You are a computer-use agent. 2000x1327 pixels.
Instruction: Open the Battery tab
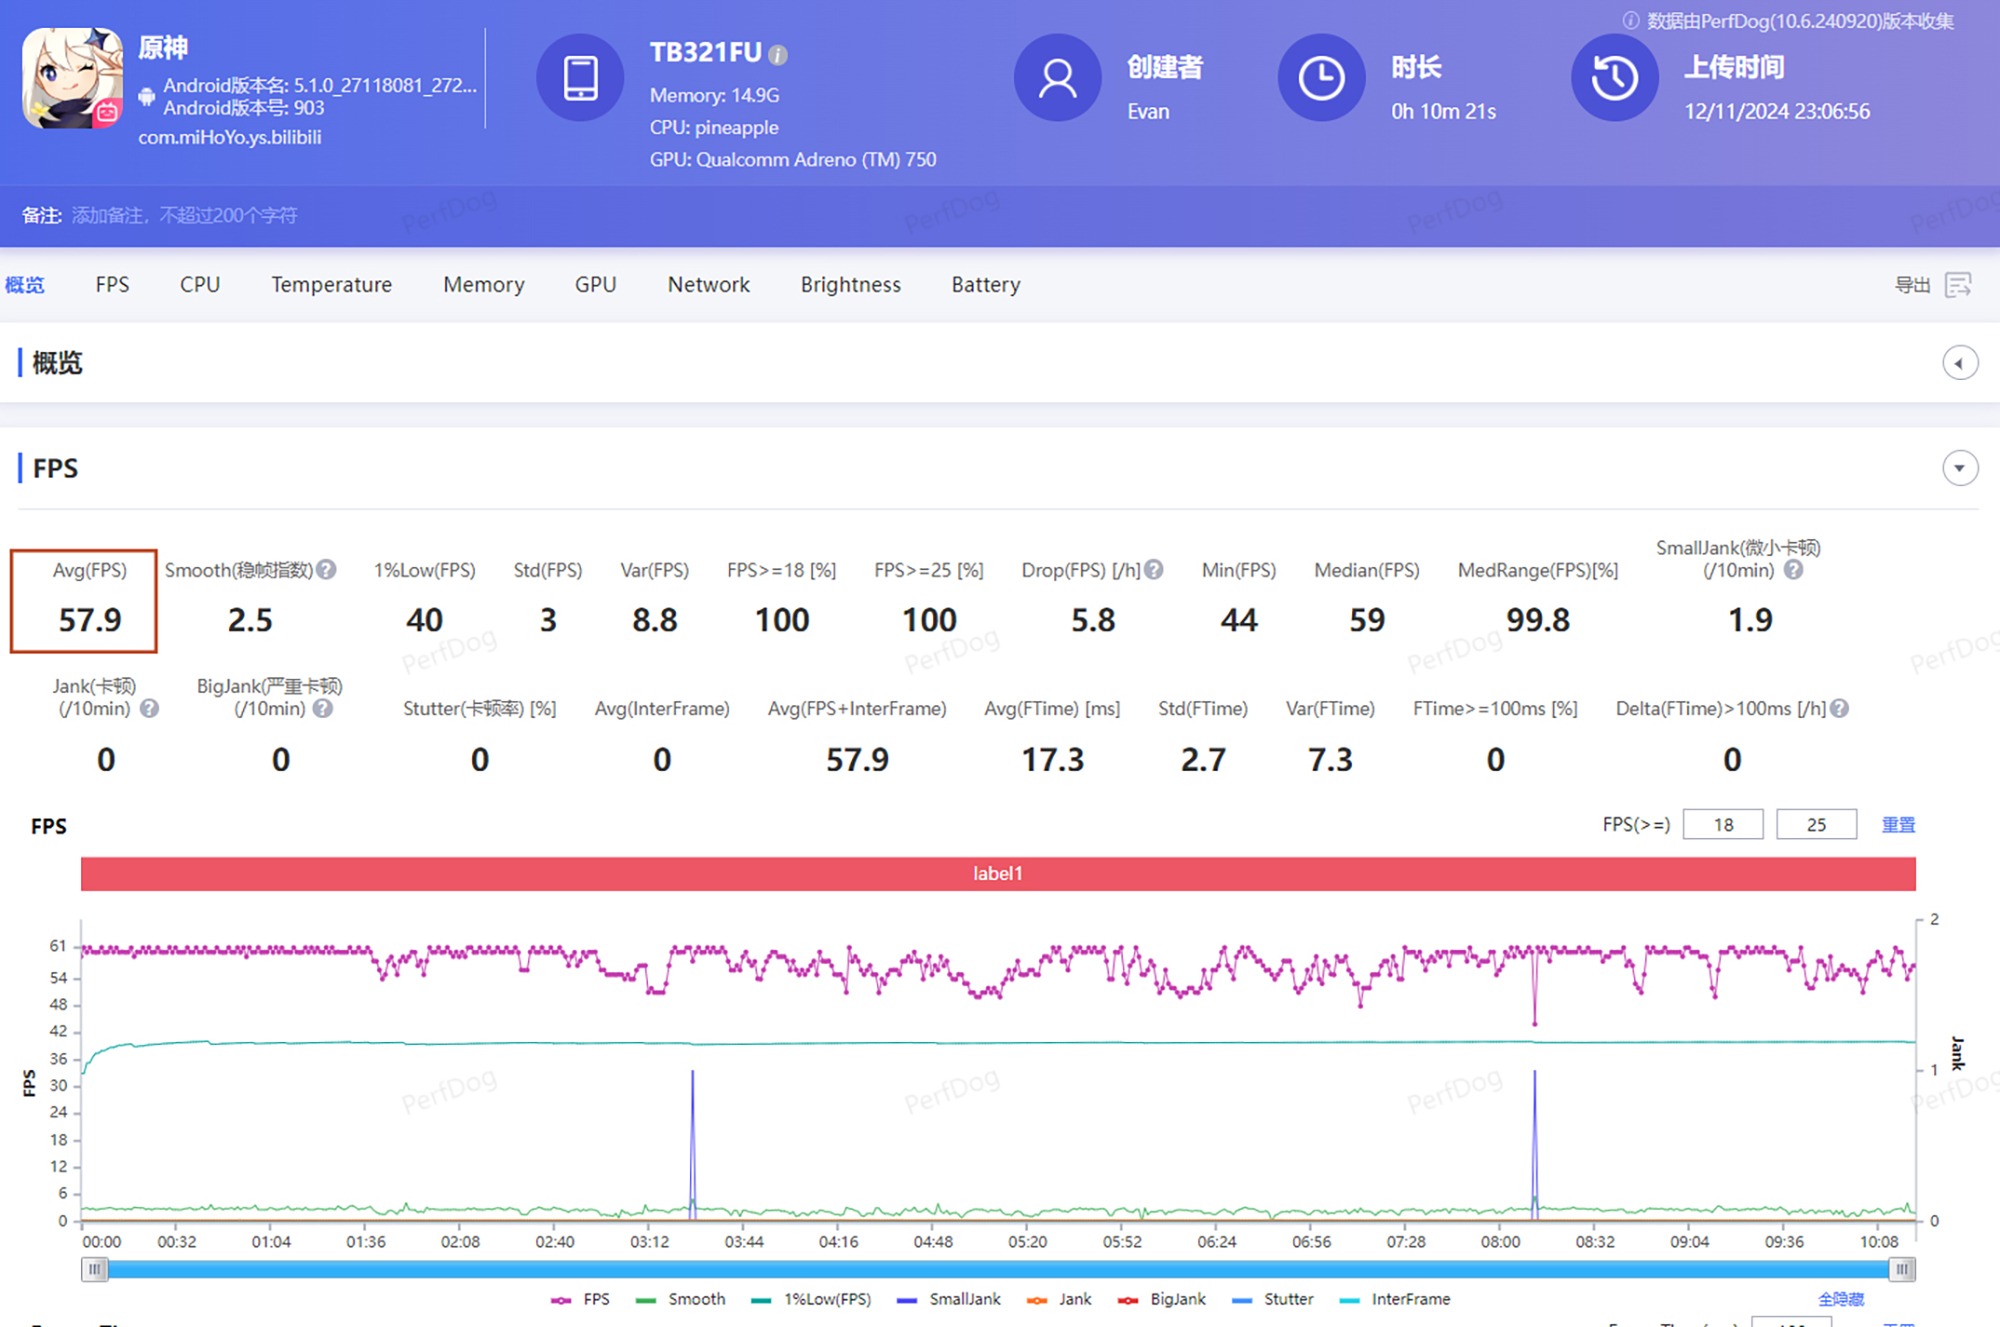[985, 285]
